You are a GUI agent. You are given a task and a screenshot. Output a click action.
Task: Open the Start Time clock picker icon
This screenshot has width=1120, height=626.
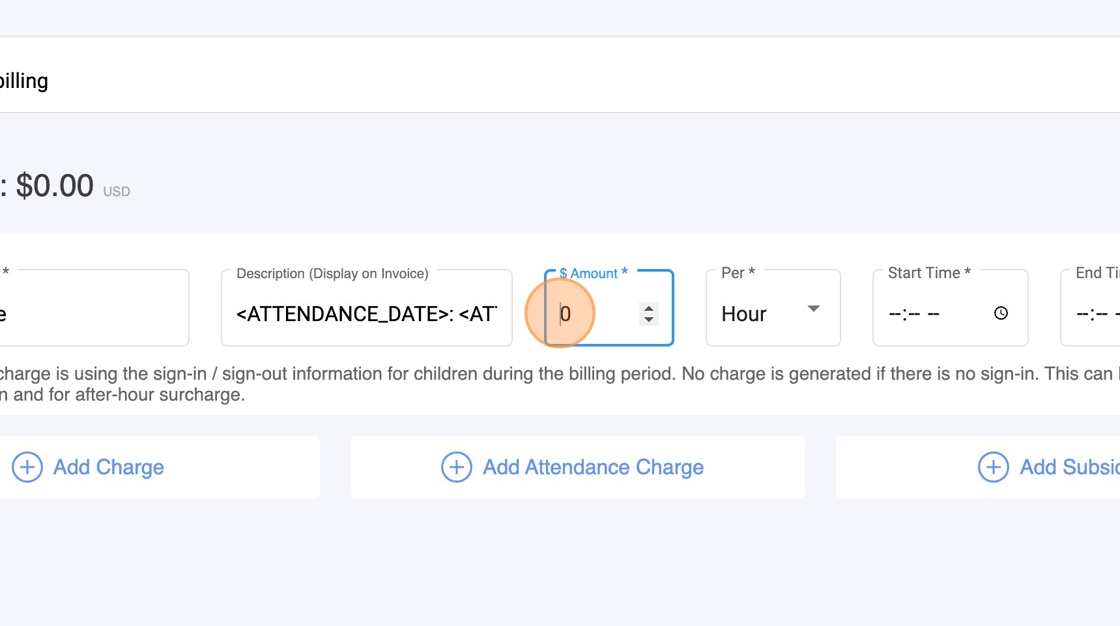(x=1001, y=313)
